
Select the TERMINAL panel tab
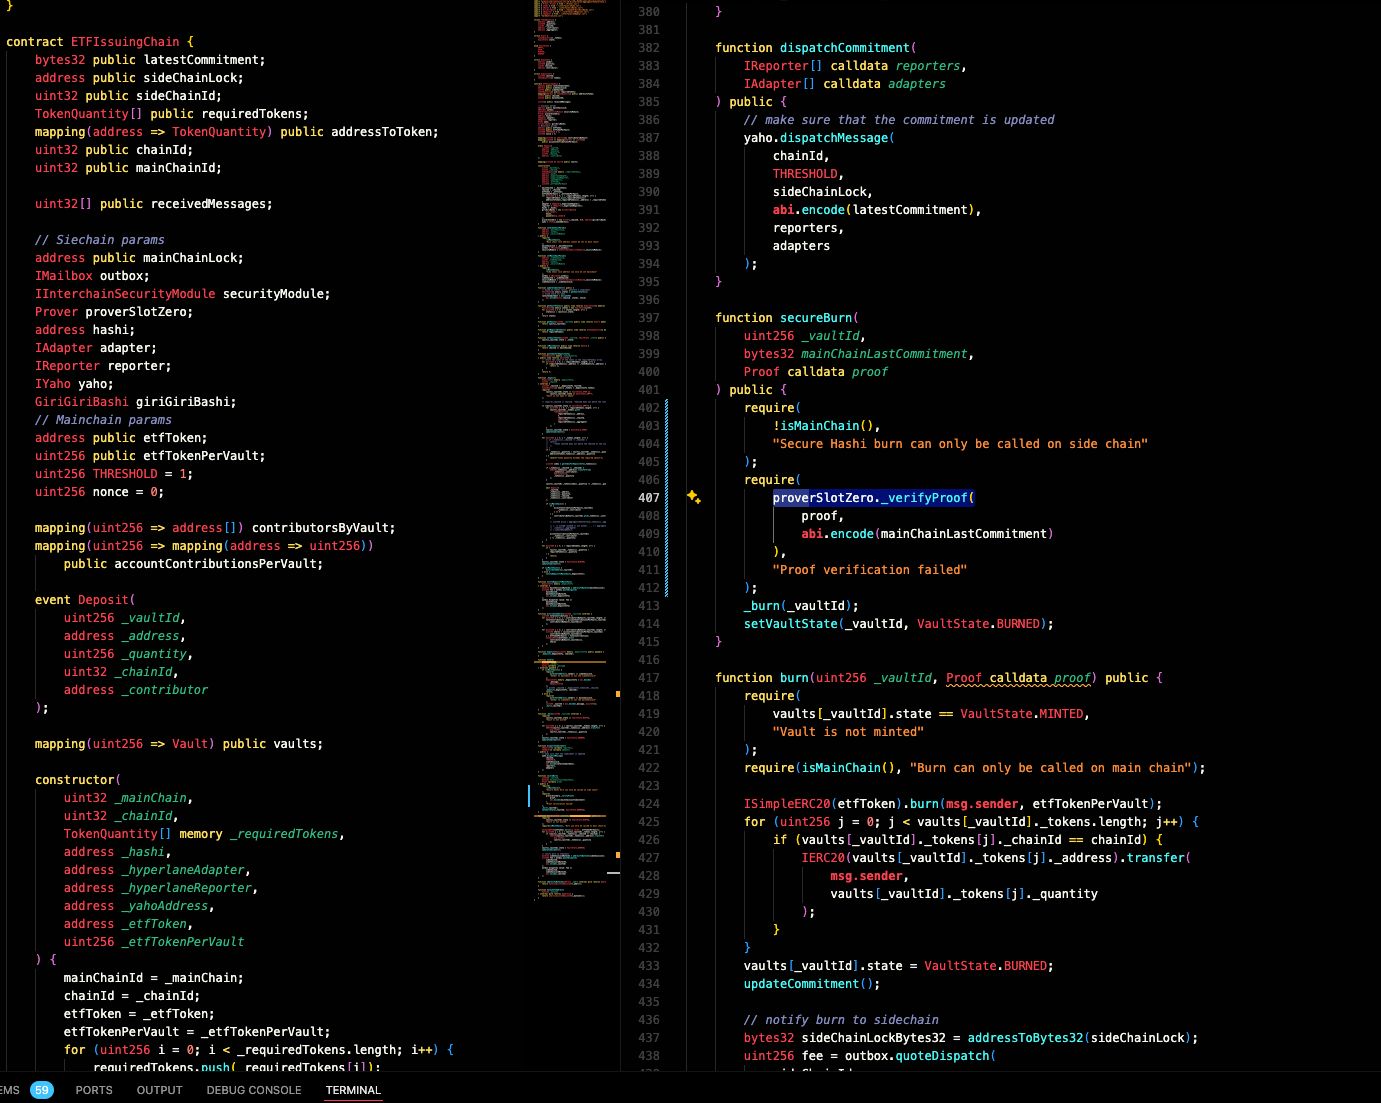tap(353, 1090)
